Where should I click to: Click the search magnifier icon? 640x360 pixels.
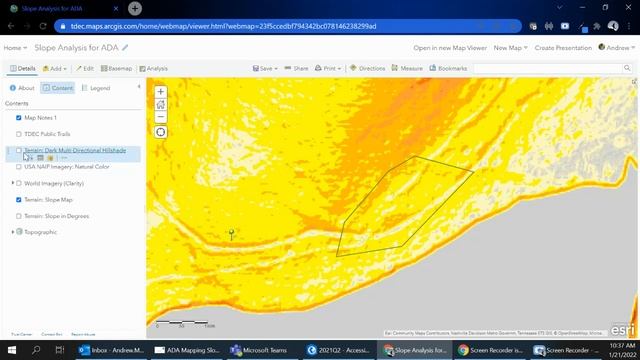(627, 68)
